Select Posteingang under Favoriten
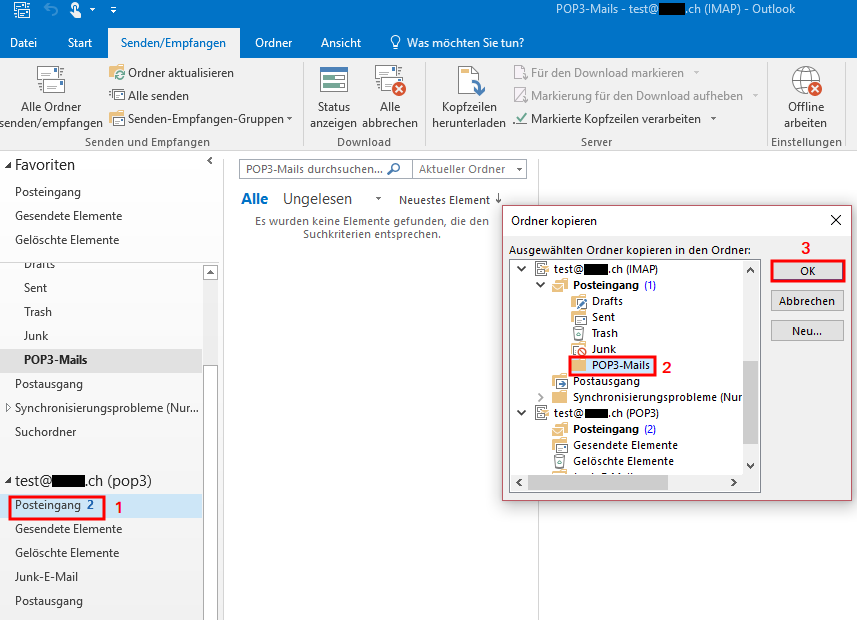Viewport: 857px width, 620px height. click(48, 192)
